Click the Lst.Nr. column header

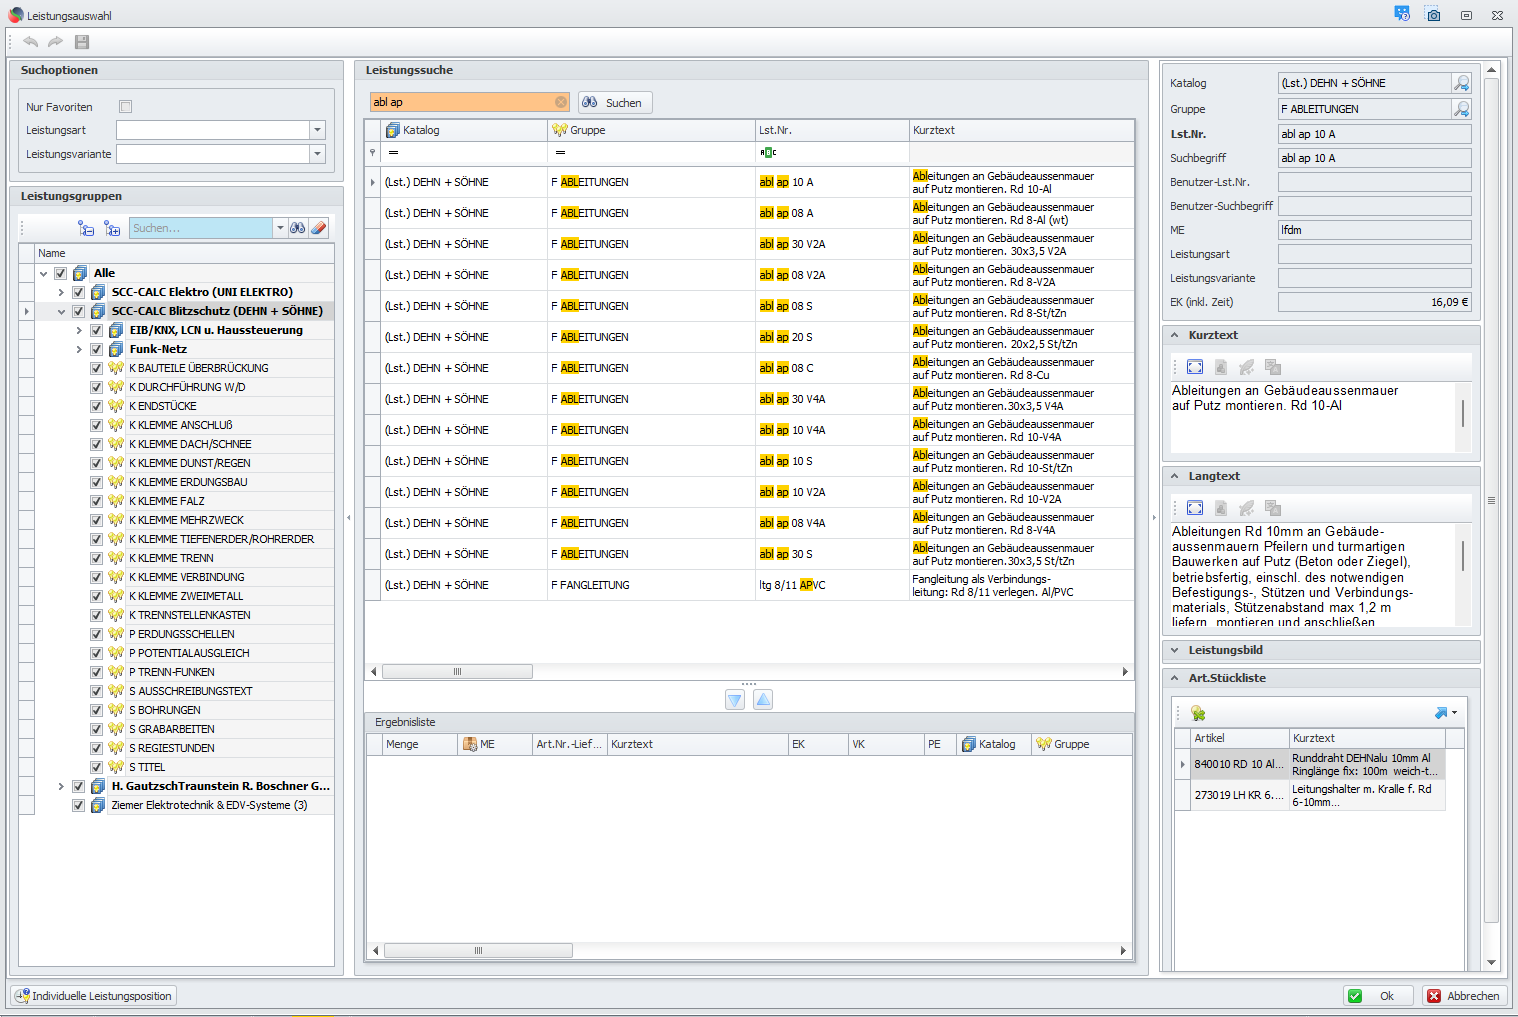tap(830, 130)
